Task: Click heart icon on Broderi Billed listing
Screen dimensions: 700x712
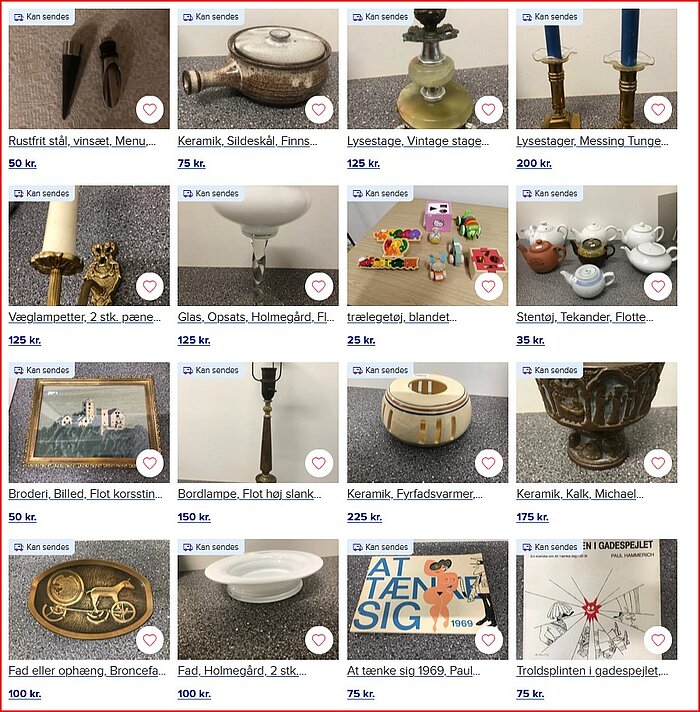Action: tap(150, 463)
